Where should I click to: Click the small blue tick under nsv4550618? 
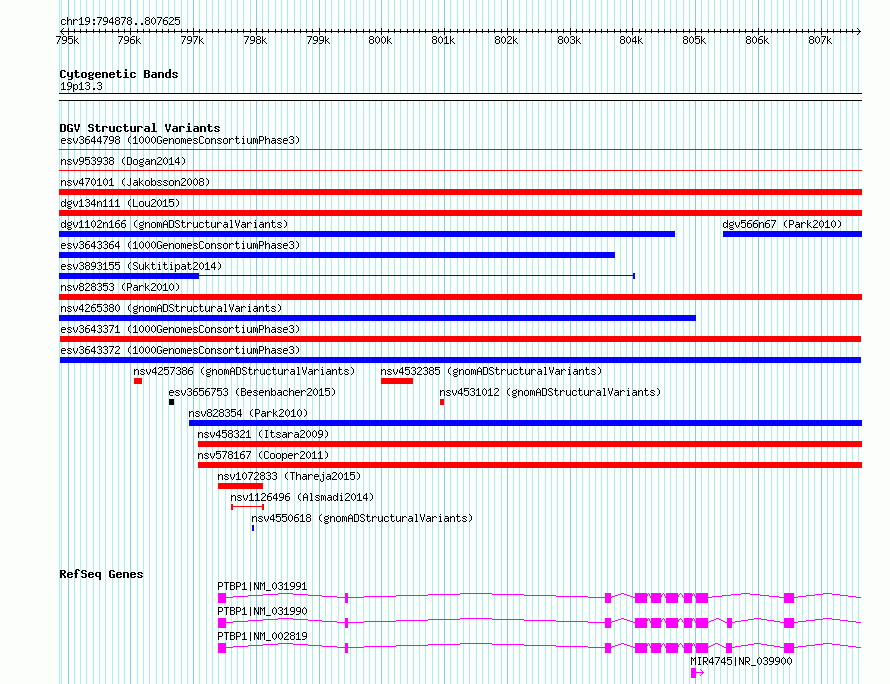pos(253,528)
